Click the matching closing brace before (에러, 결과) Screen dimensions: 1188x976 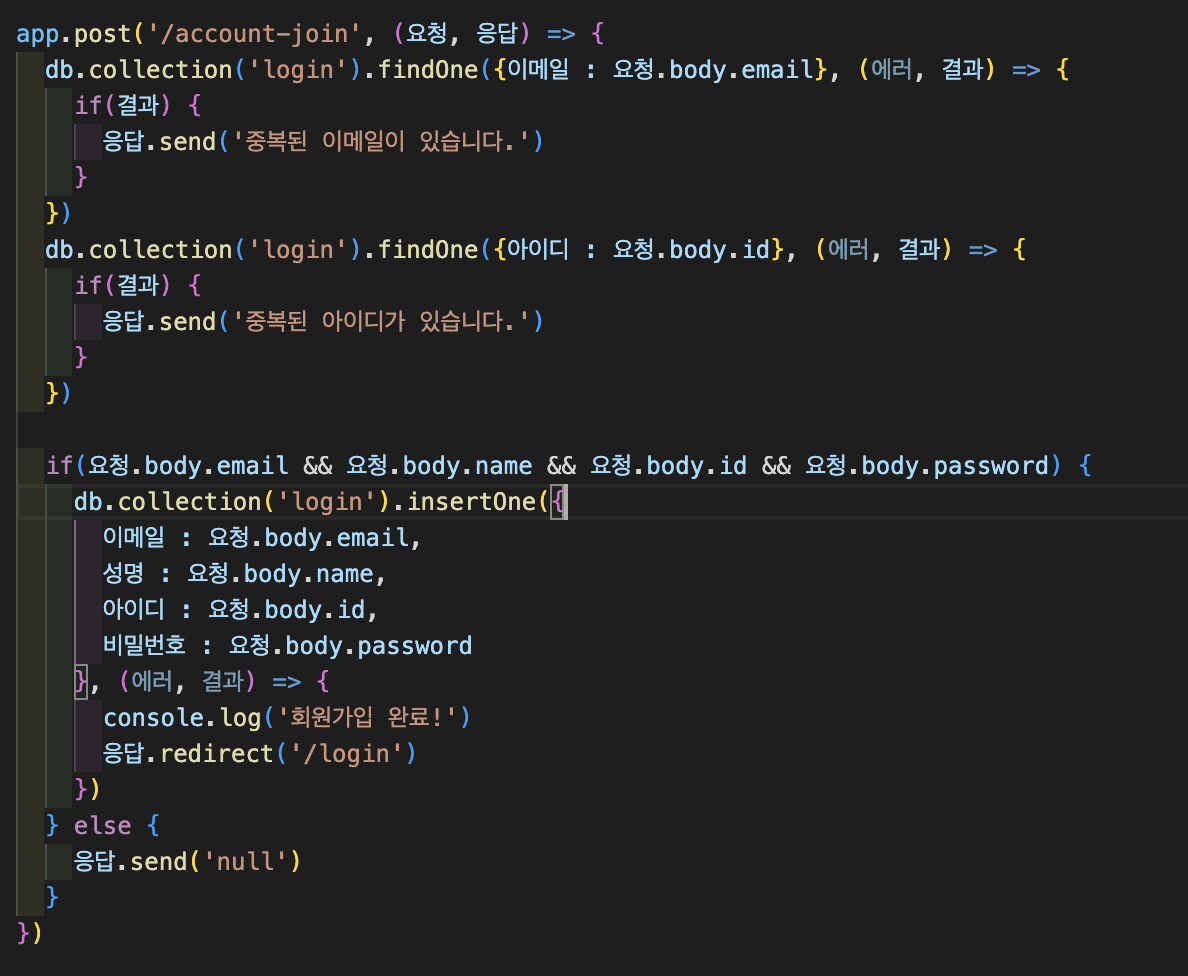pos(81,681)
